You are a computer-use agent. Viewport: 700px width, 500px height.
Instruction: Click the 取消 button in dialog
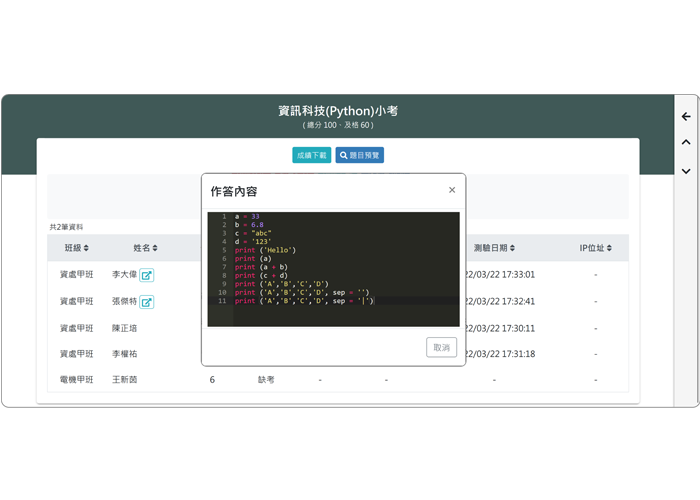[440, 347]
